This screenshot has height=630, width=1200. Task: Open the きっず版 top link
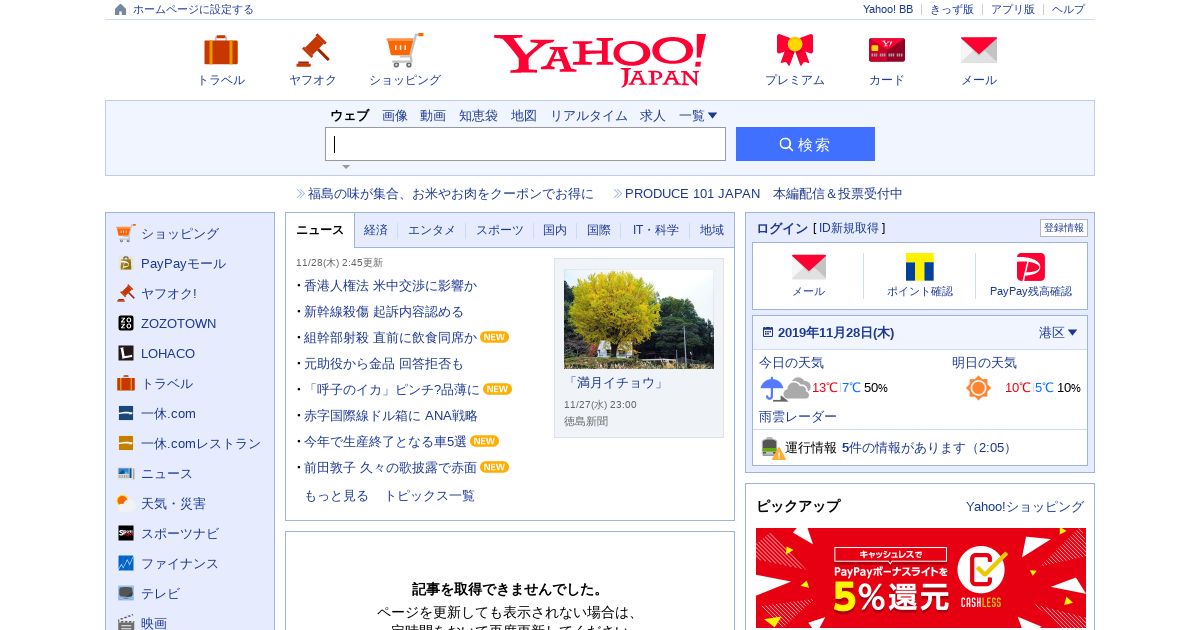click(x=952, y=9)
